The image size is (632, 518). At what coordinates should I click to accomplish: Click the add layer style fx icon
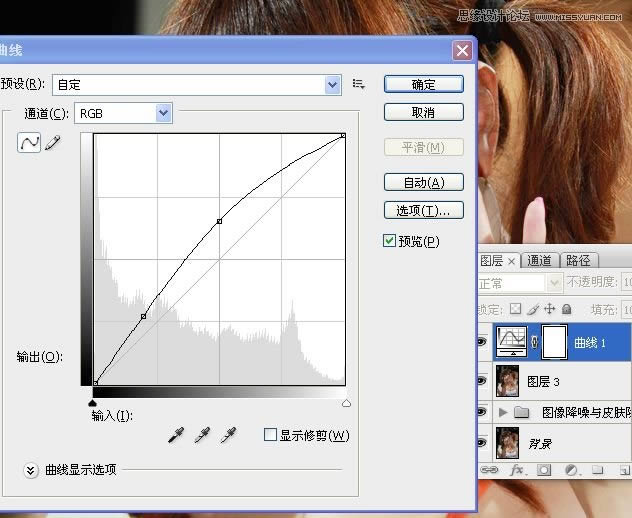(x=517, y=468)
